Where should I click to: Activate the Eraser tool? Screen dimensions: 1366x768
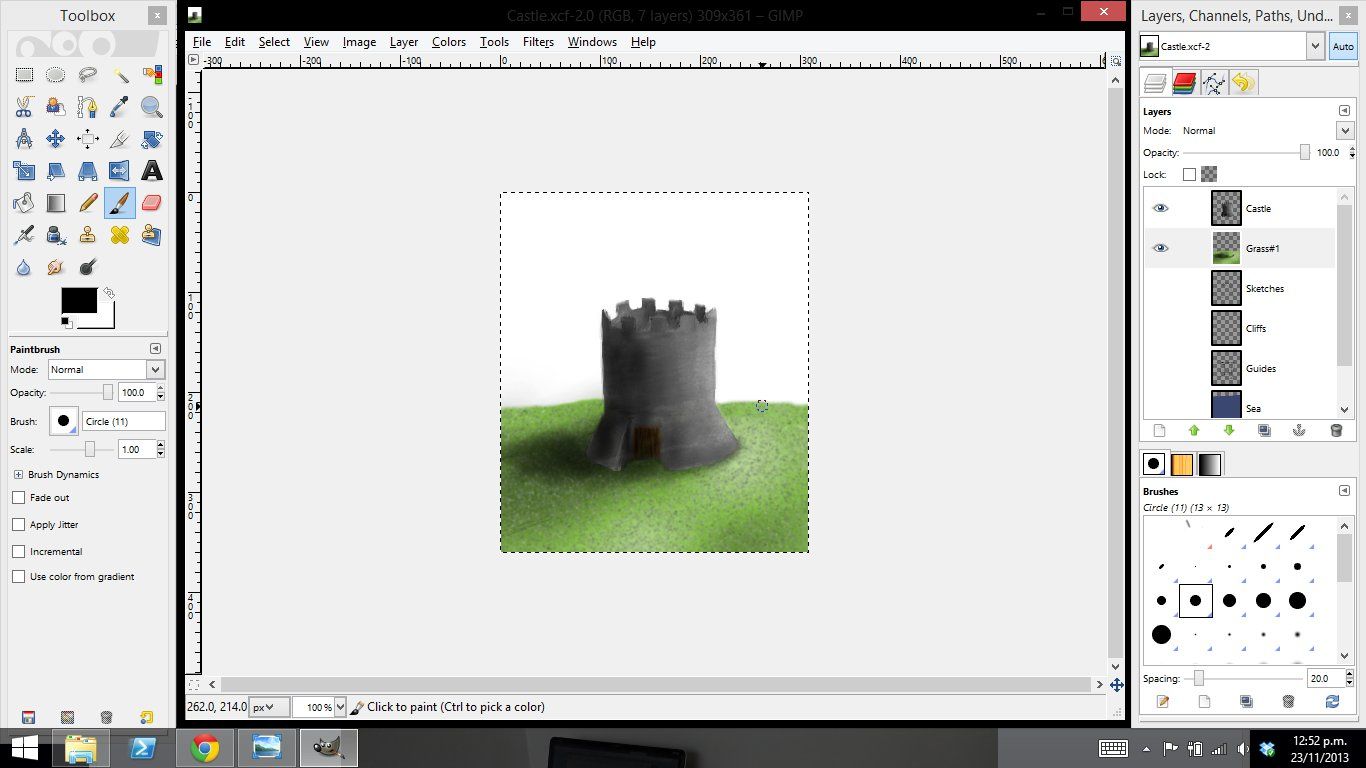point(151,202)
